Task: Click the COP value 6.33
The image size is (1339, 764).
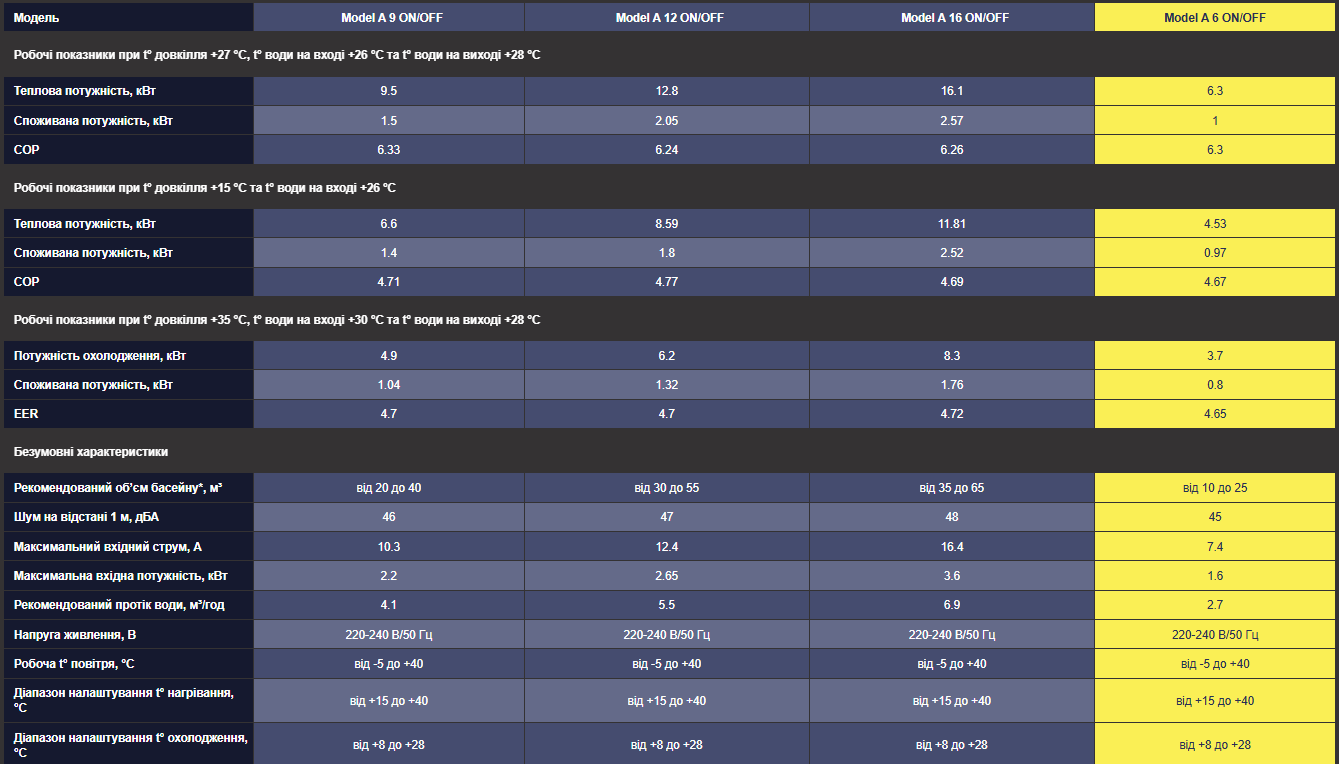Action: (388, 150)
